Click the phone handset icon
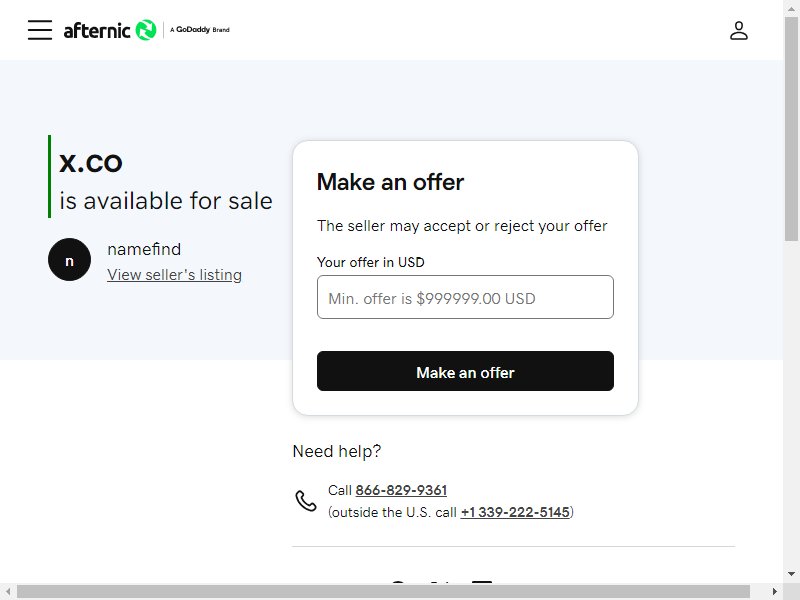 306,501
